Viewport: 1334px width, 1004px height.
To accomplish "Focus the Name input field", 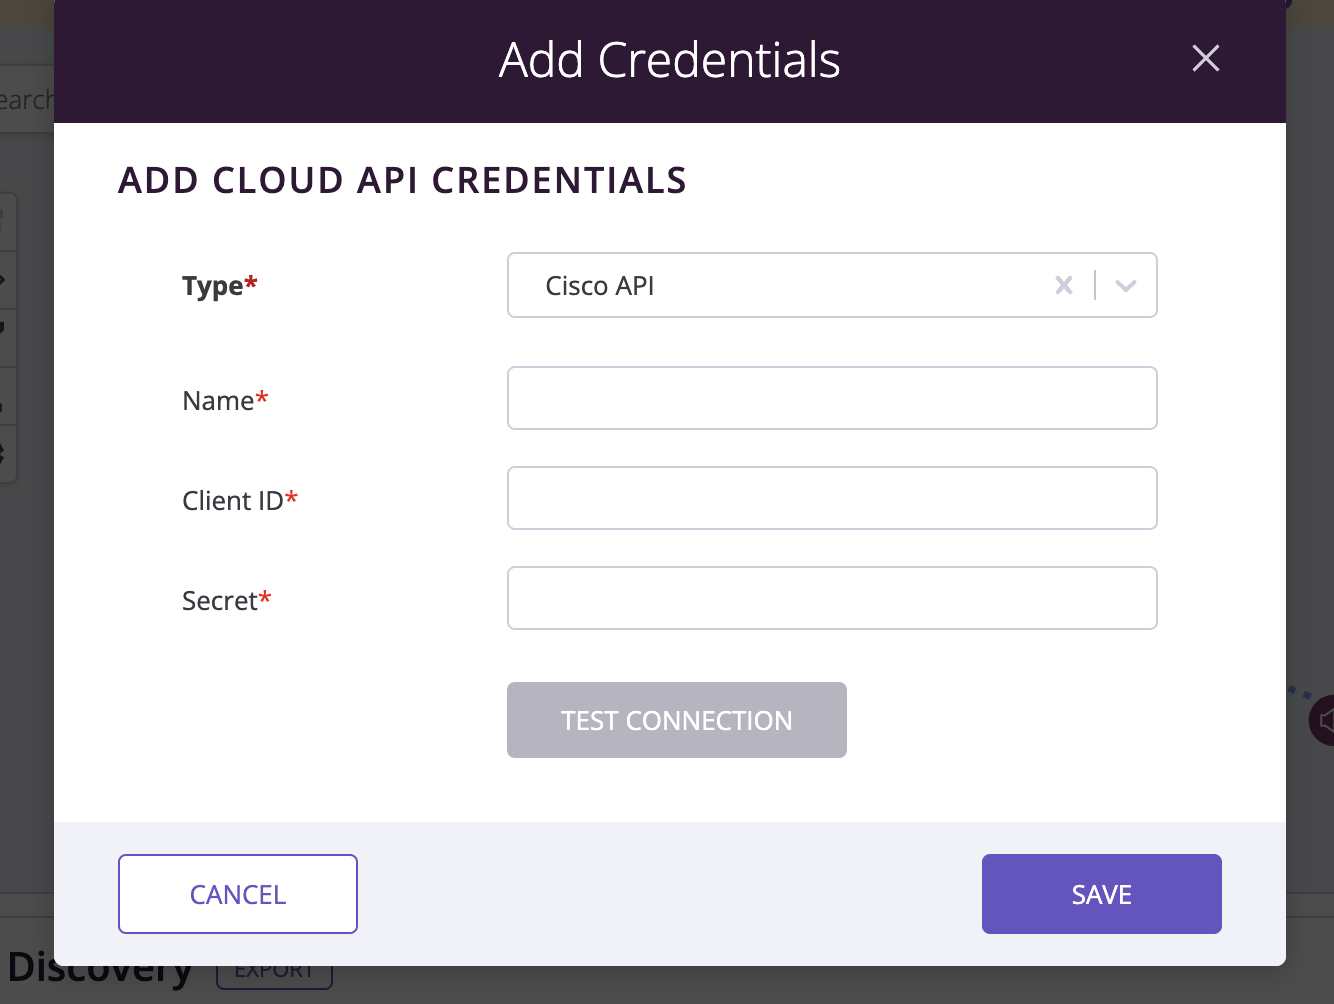I will pos(832,398).
